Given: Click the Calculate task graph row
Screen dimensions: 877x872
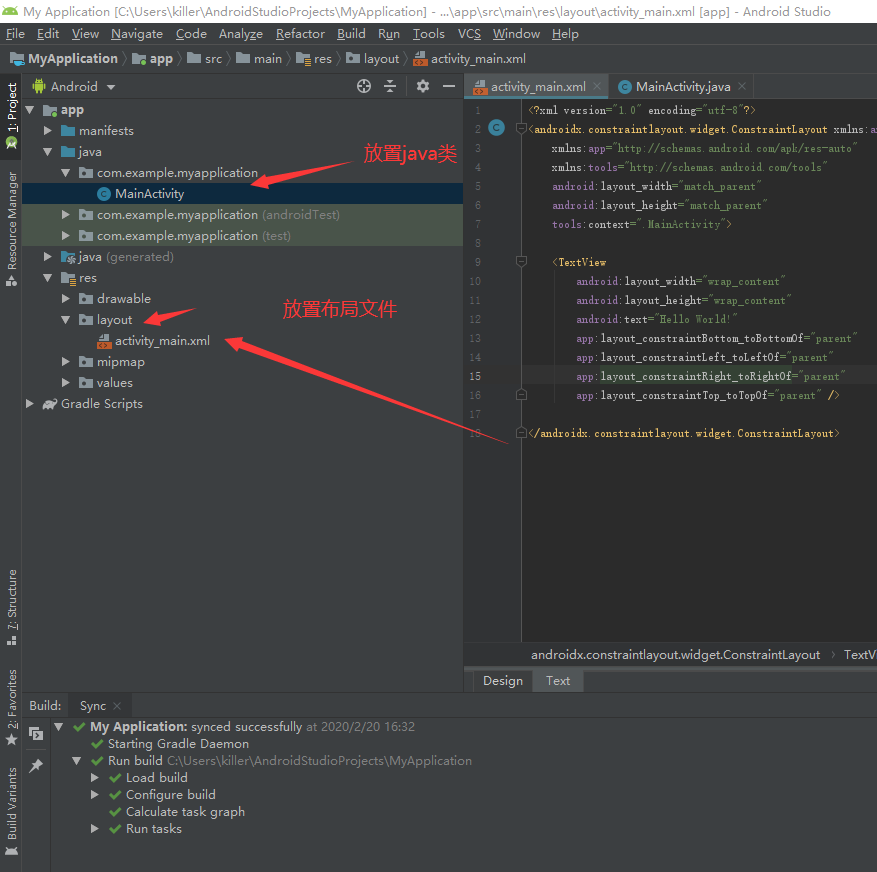Looking at the screenshot, I should coord(185,812).
